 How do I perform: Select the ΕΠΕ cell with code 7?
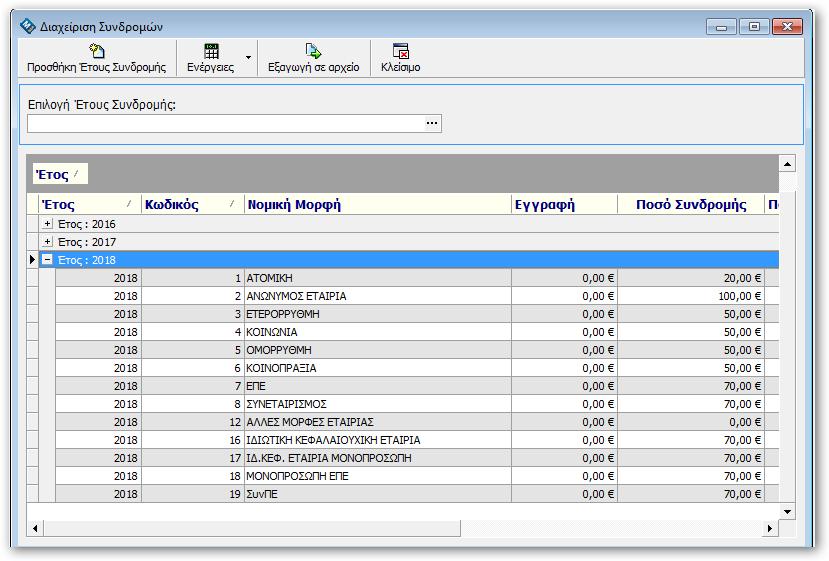377,385
